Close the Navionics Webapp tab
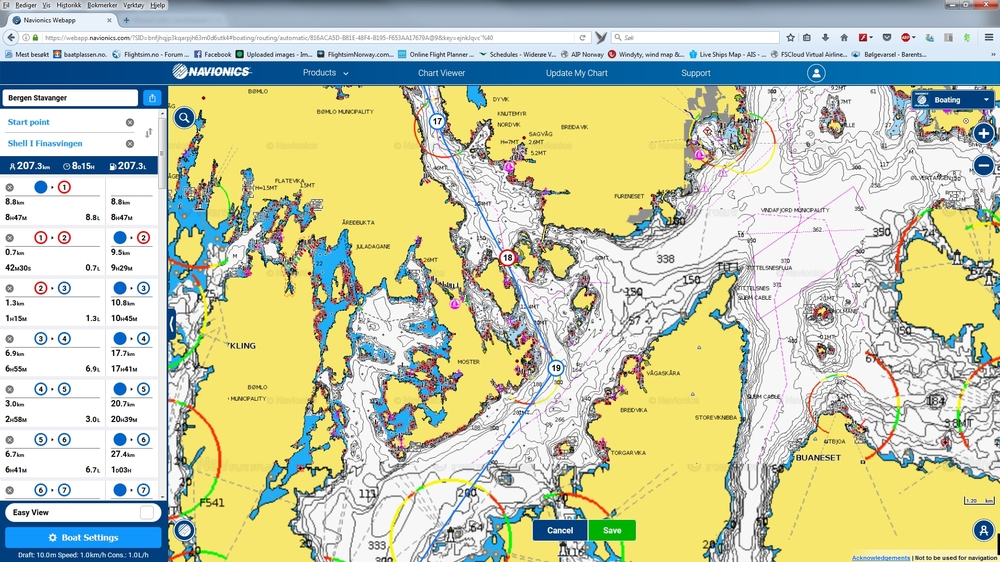Image resolution: width=1000 pixels, height=562 pixels. [109, 20]
